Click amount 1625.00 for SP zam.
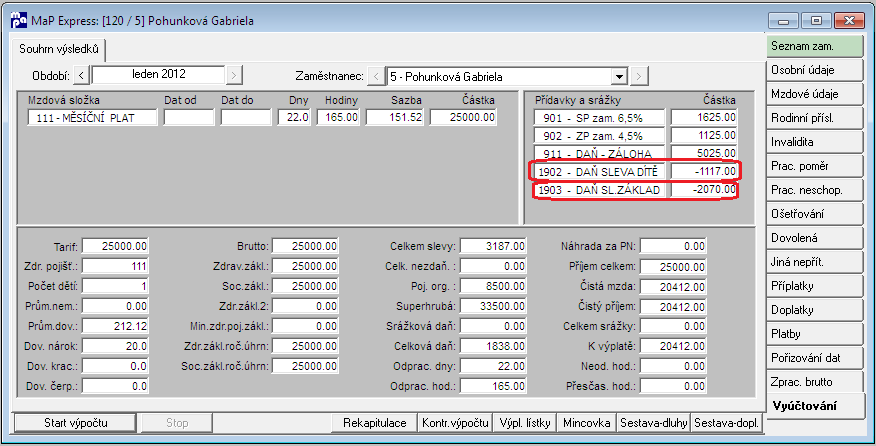The image size is (876, 446). coord(704,118)
